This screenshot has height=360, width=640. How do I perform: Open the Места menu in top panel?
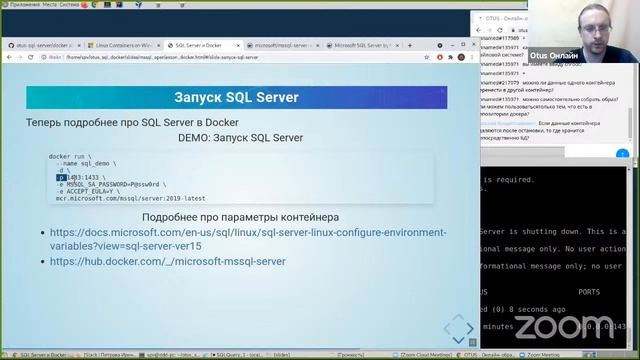click(x=49, y=4)
